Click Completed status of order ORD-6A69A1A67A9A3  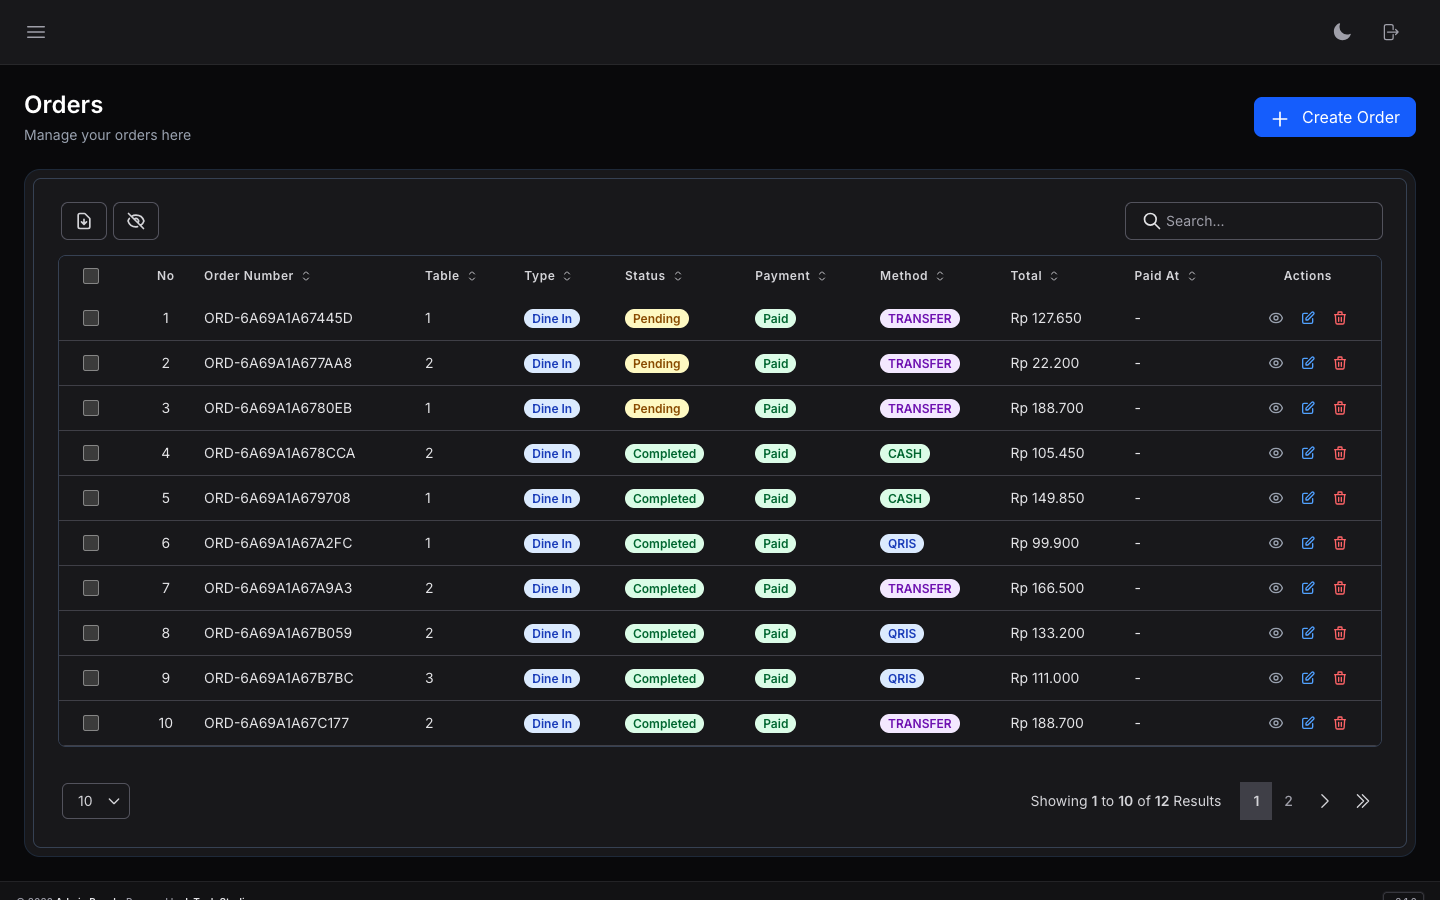point(664,588)
